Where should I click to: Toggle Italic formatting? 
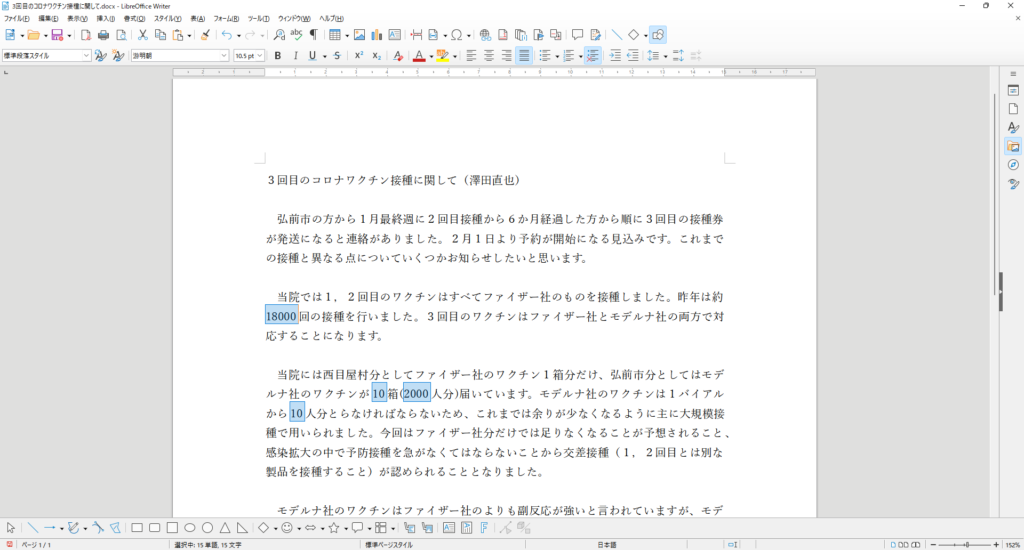[x=295, y=56]
